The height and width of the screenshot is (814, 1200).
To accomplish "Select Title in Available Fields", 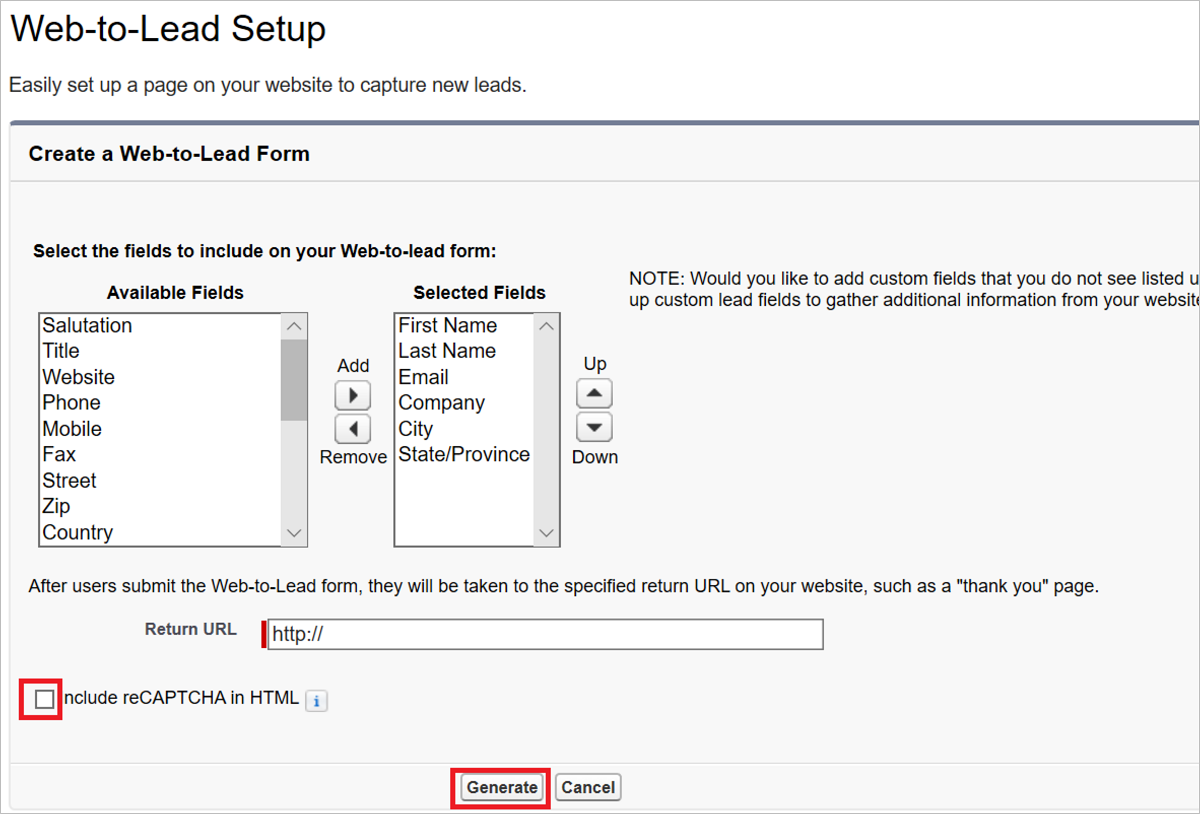I will pos(61,351).
